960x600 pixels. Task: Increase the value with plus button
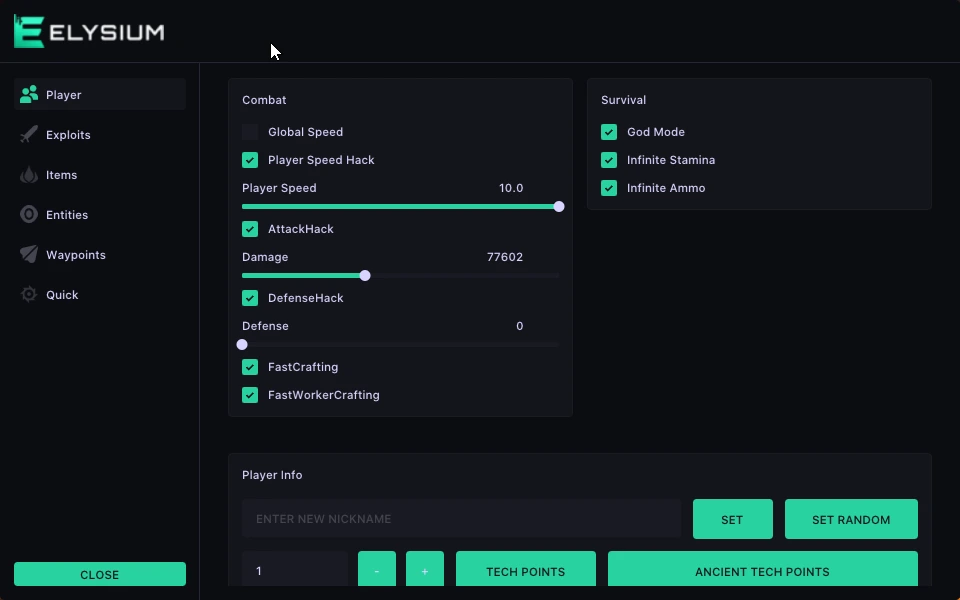pos(425,569)
